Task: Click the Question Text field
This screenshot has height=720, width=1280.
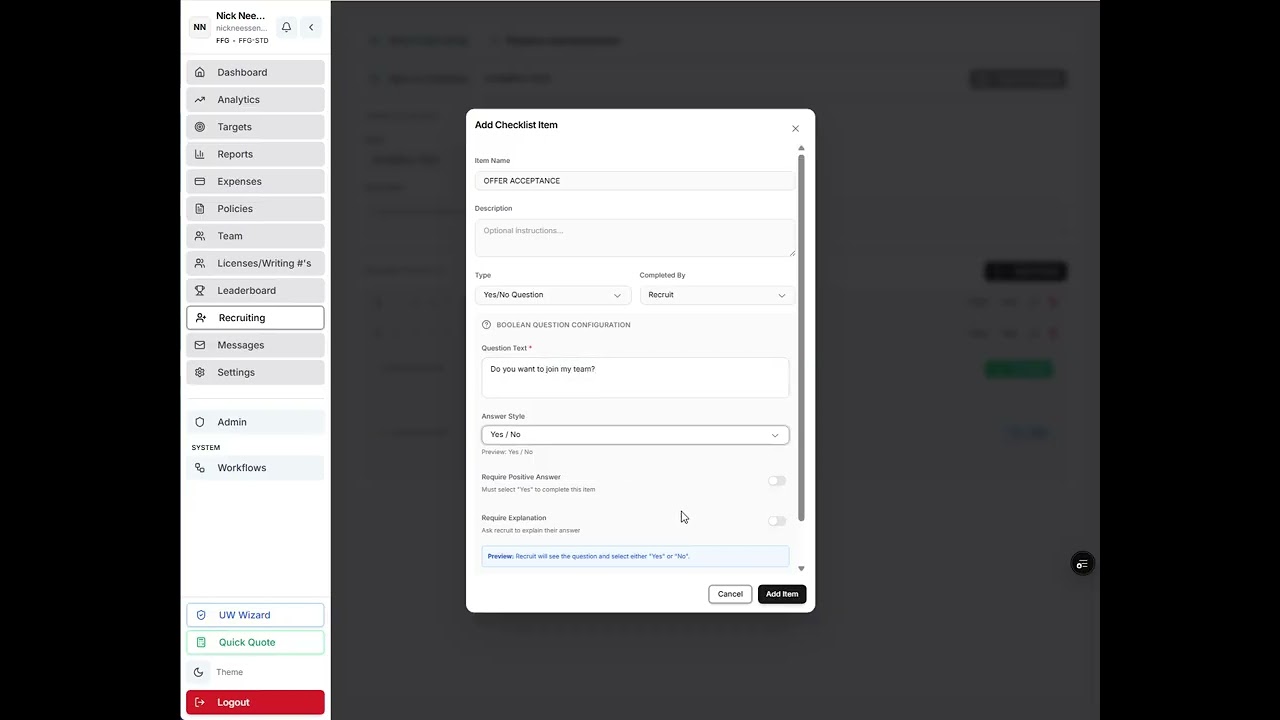Action: [635, 378]
